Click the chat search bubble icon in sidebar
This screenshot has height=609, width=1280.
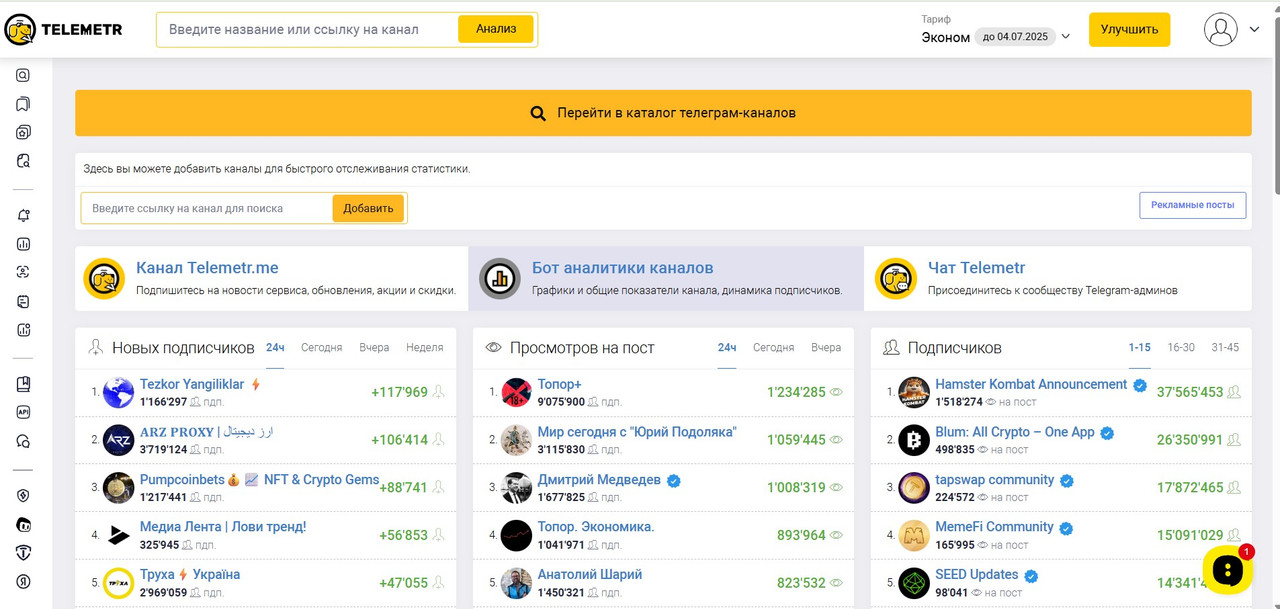tap(23, 441)
